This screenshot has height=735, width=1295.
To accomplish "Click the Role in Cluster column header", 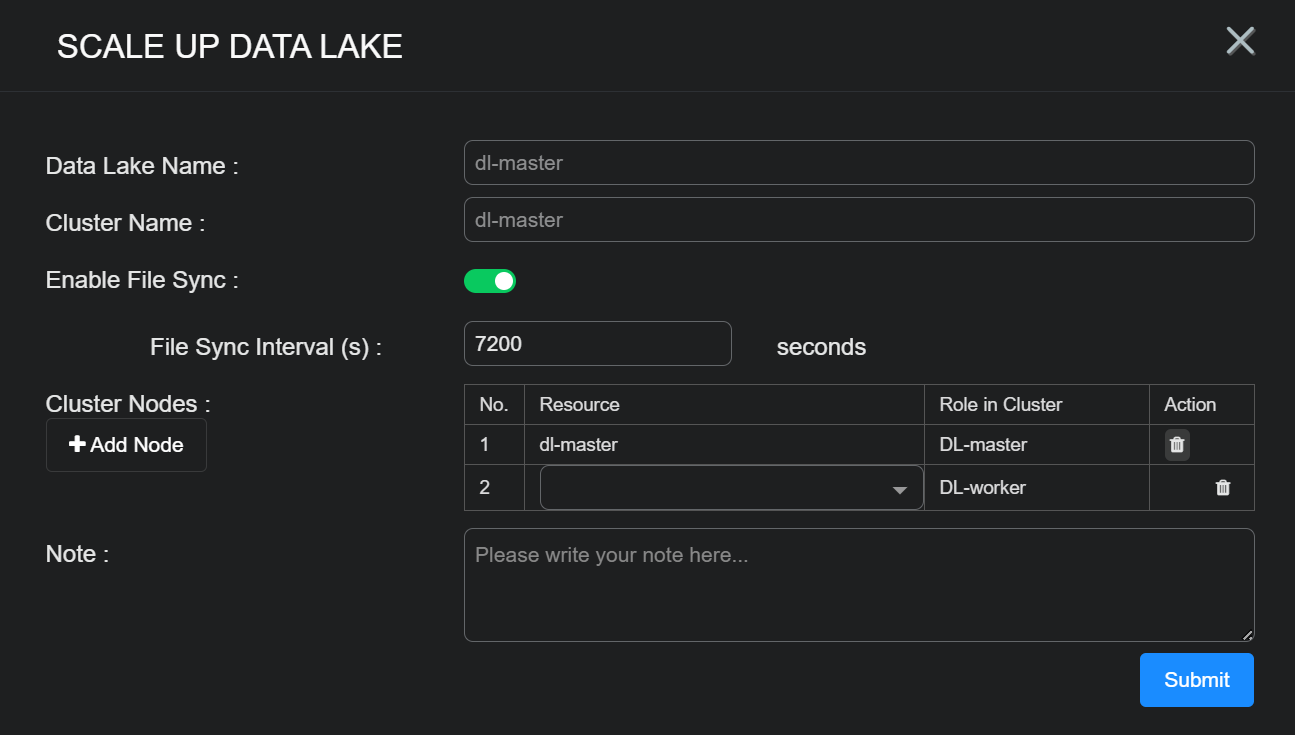I will coord(1000,405).
